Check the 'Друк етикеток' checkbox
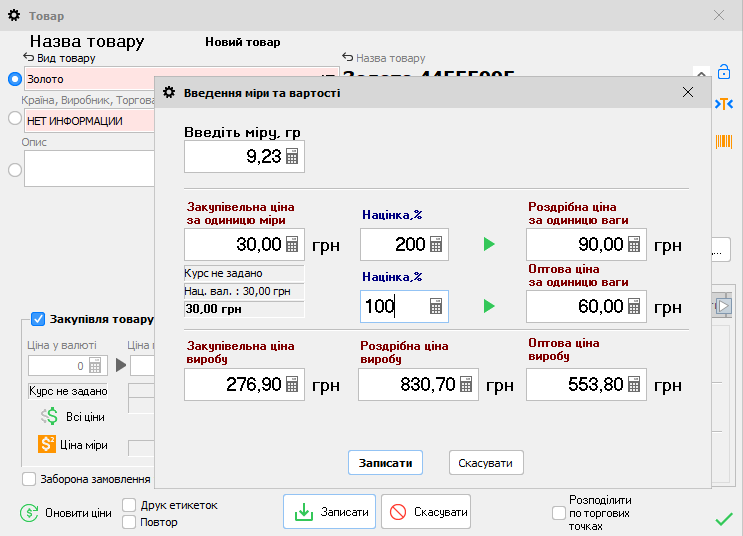This screenshot has height=536, width=743. pyautogui.click(x=129, y=505)
